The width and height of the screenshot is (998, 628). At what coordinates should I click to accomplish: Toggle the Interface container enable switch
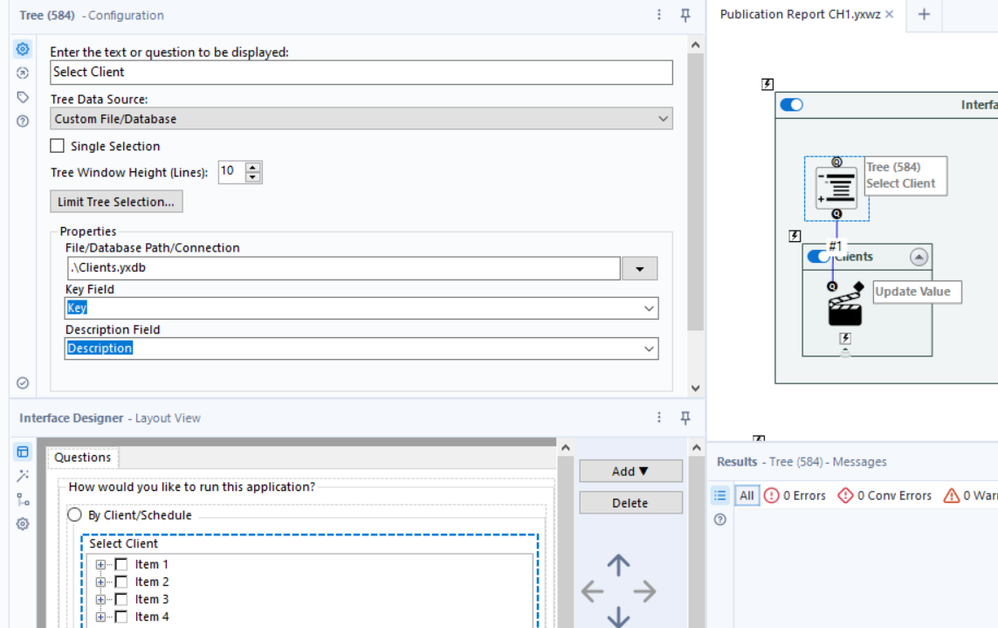point(792,104)
